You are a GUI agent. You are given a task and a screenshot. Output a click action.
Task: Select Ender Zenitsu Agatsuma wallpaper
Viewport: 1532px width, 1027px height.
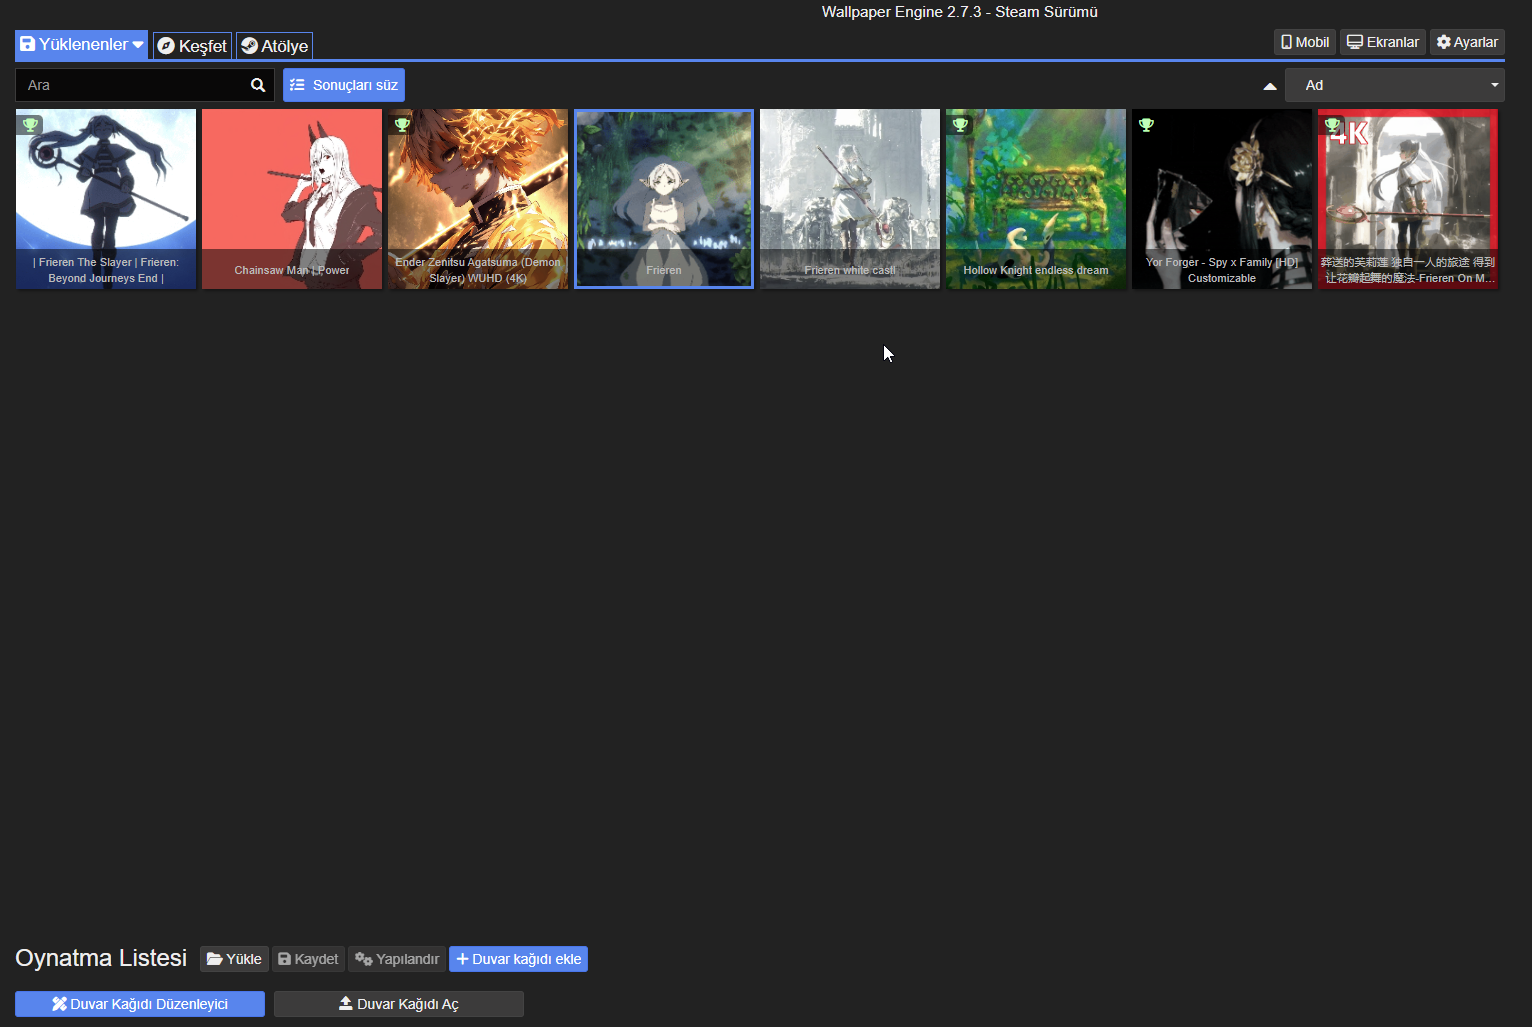[x=478, y=199]
